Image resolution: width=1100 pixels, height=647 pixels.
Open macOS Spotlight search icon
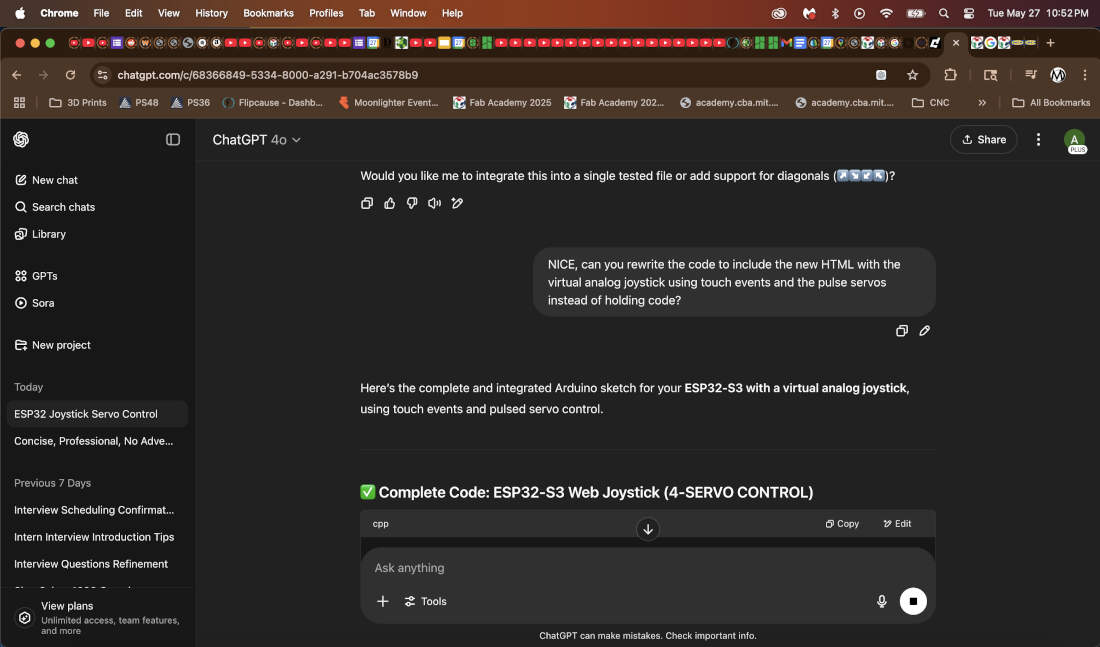pos(944,13)
